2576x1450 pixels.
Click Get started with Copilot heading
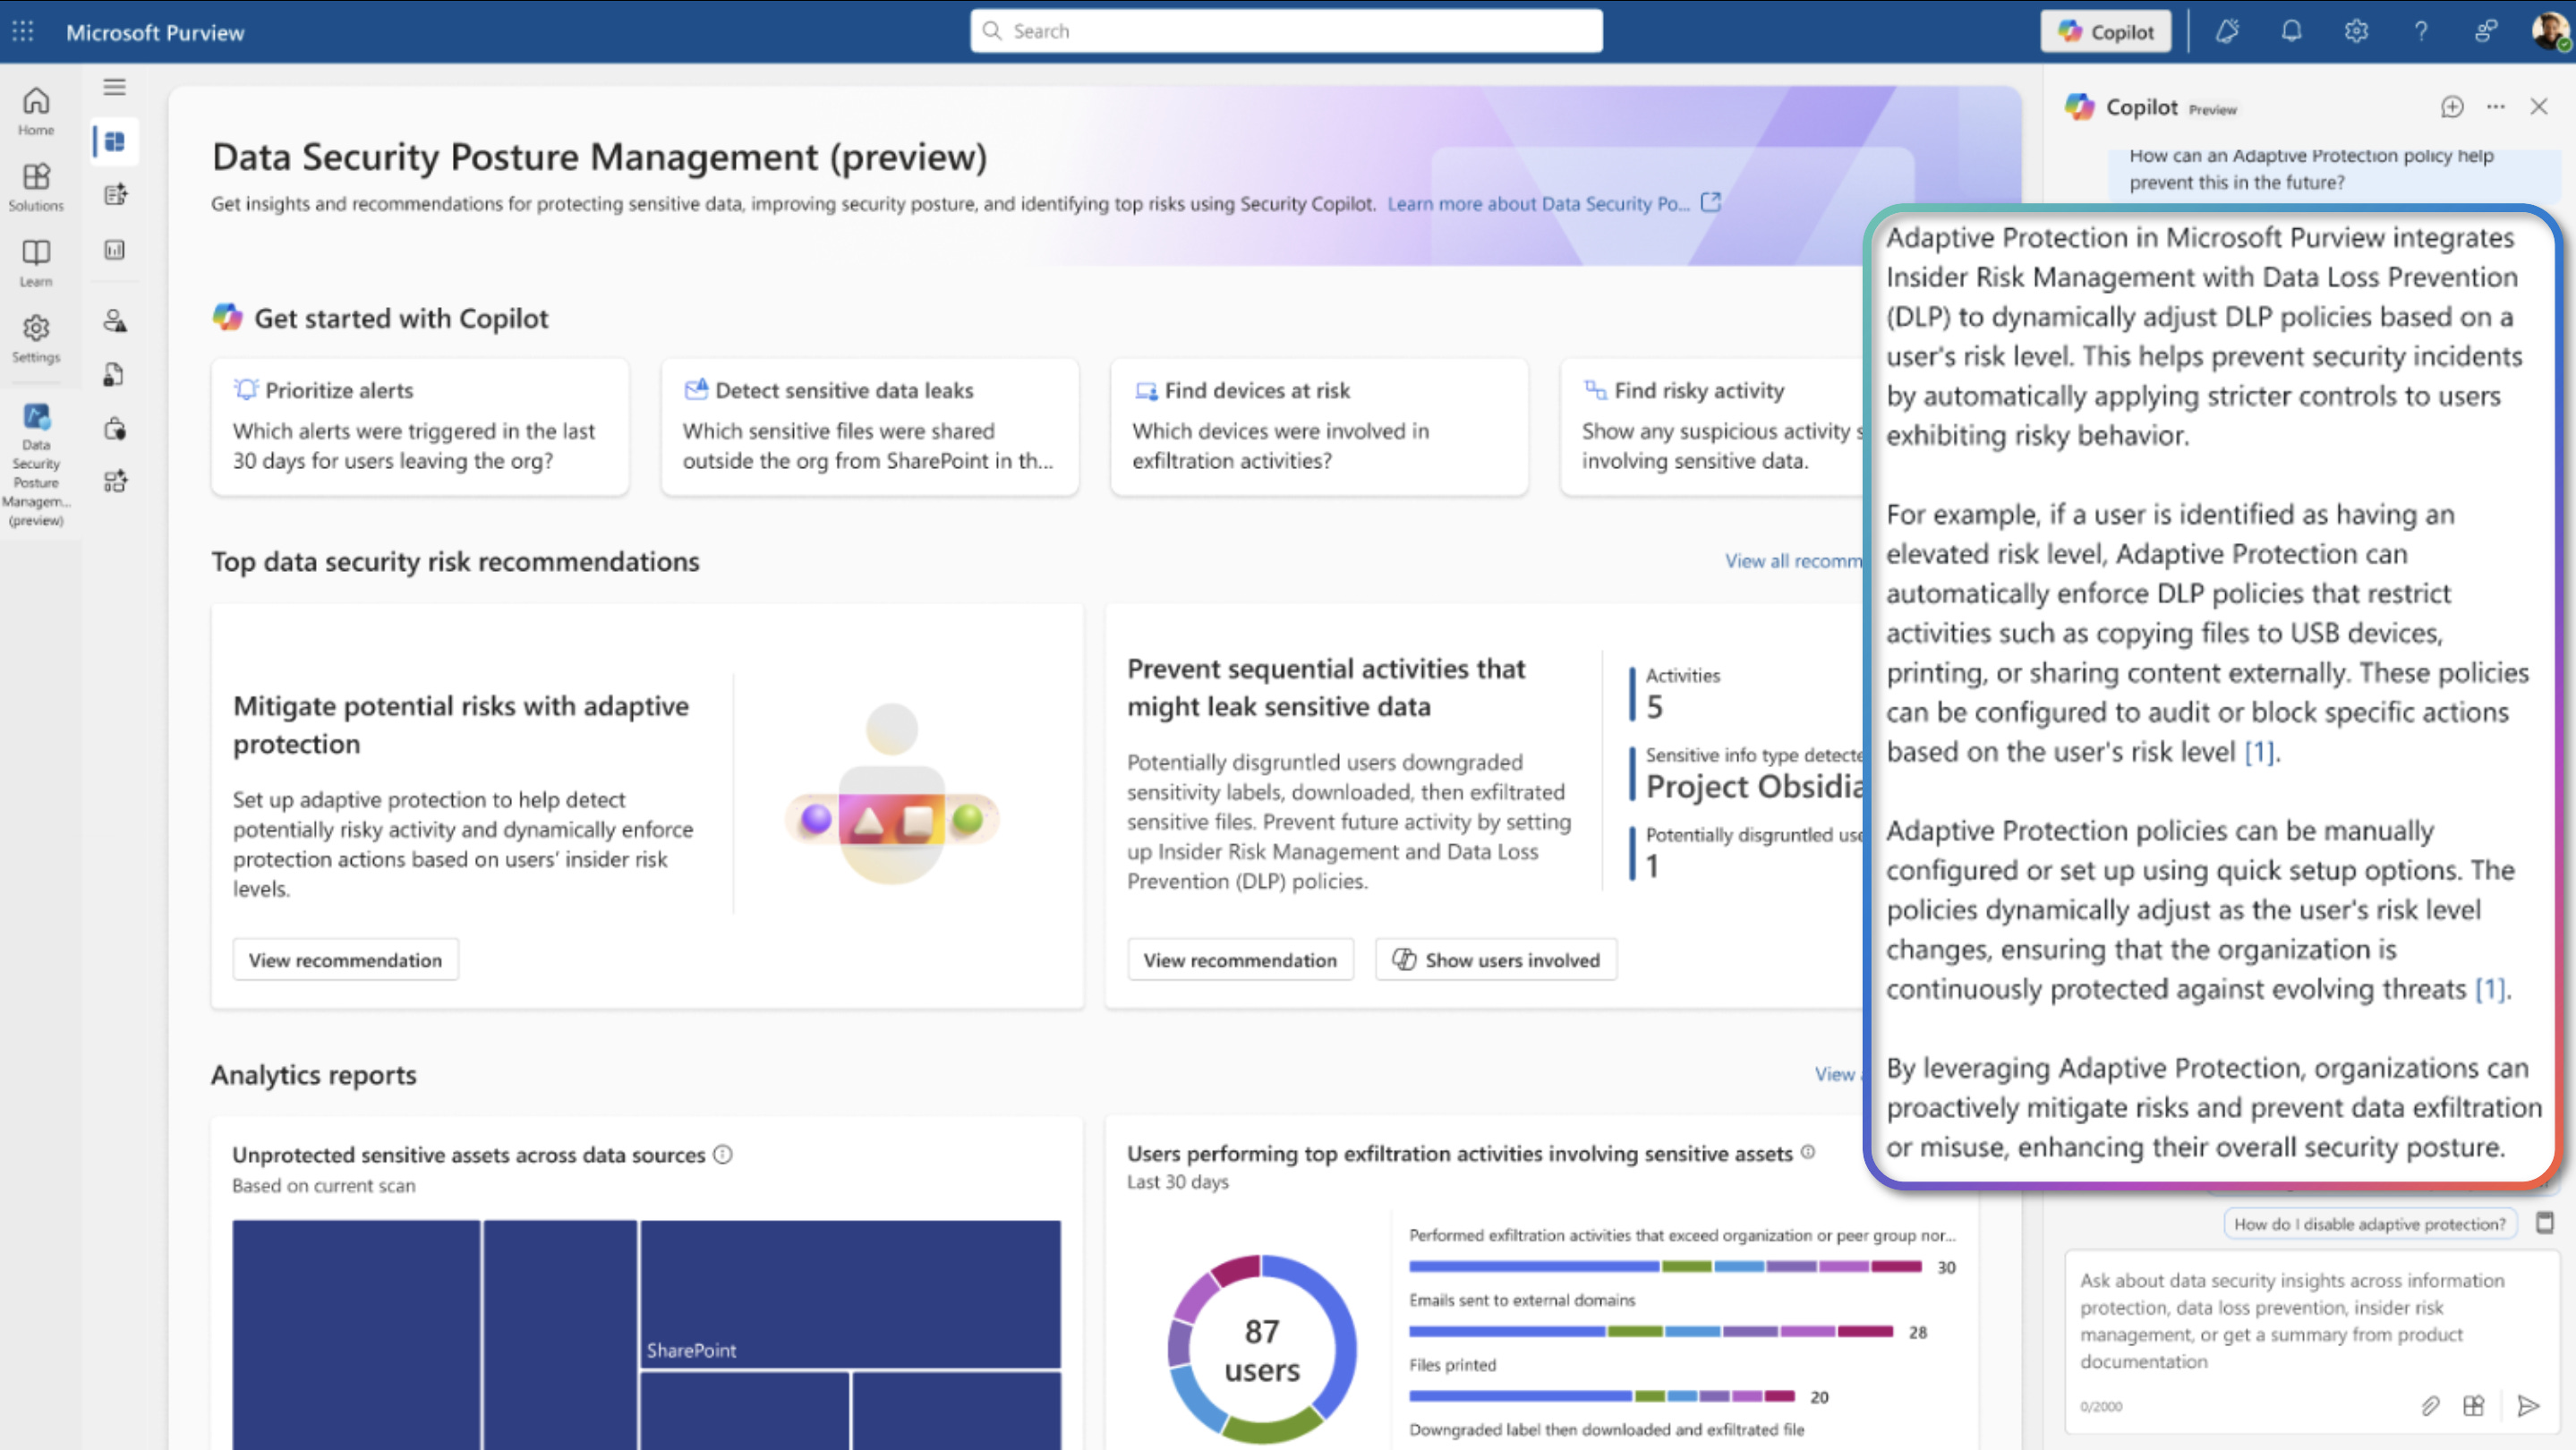401,318
